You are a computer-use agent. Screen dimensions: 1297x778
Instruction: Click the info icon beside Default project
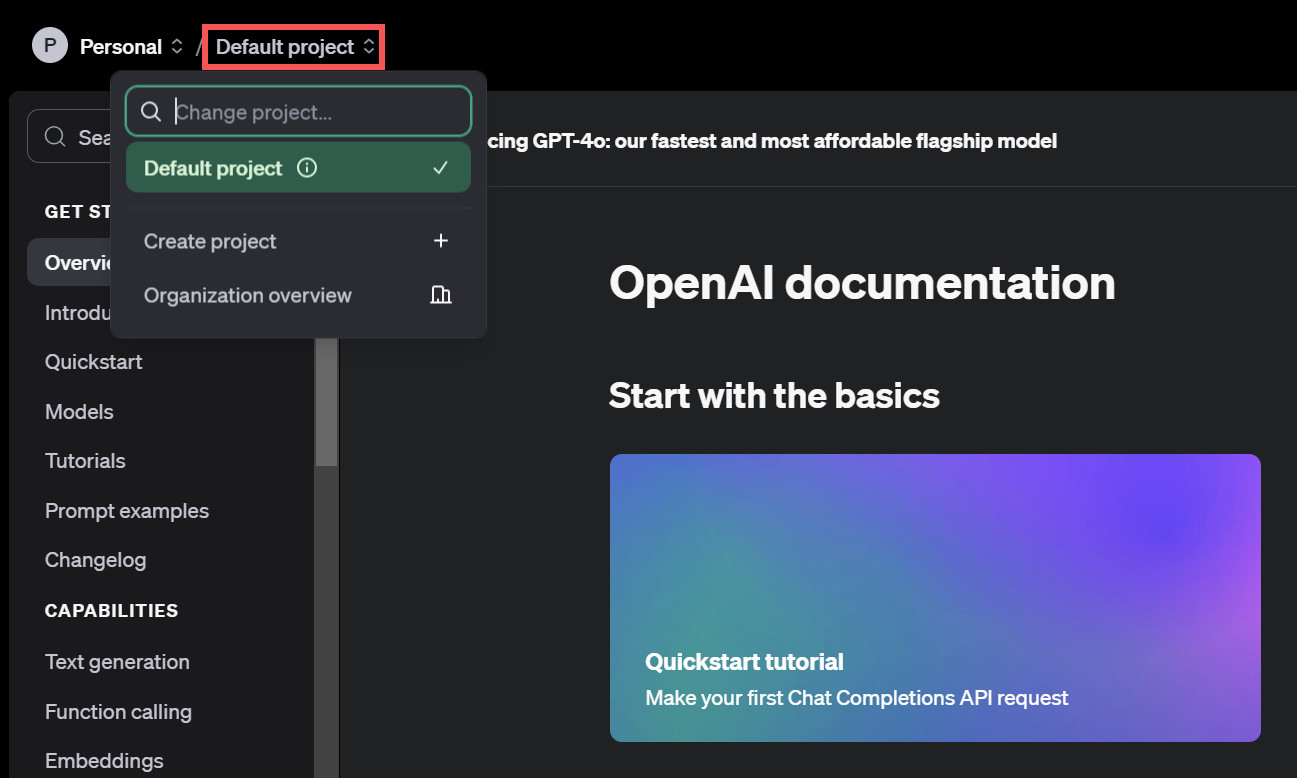click(x=307, y=168)
